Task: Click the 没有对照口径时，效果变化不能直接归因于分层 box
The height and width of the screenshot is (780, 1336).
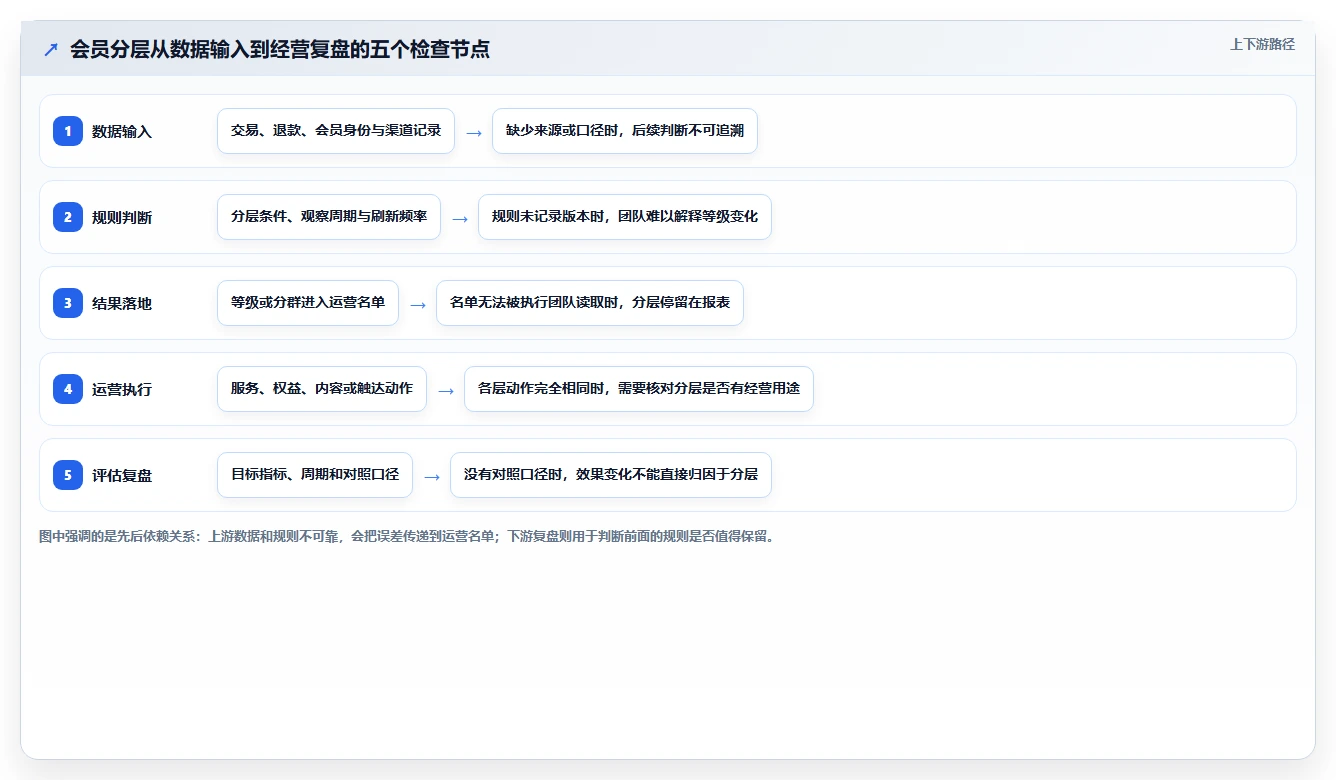Action: coord(611,475)
